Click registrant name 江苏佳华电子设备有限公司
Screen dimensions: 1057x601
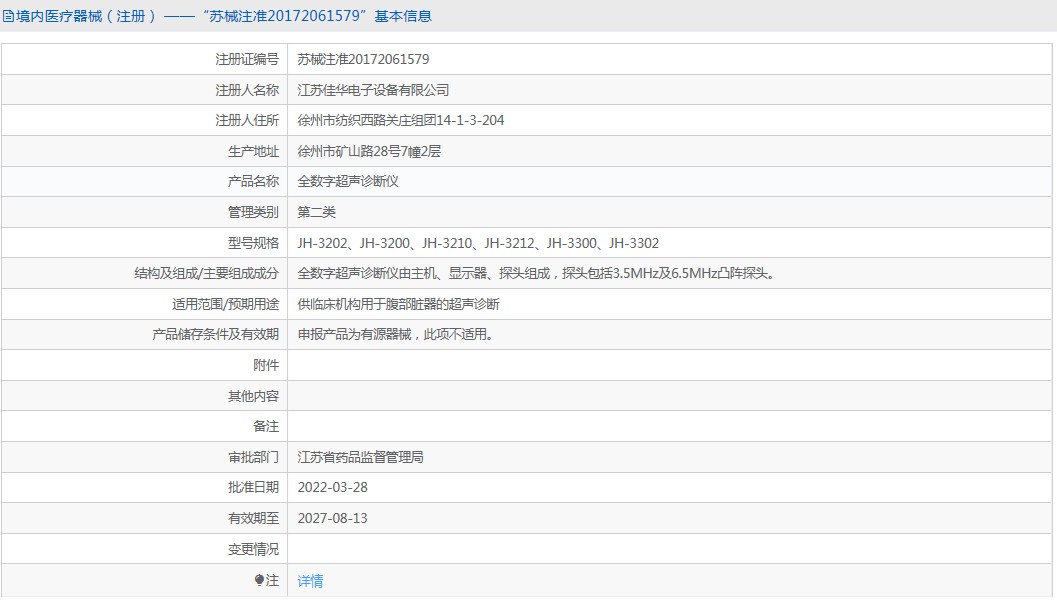pos(373,90)
